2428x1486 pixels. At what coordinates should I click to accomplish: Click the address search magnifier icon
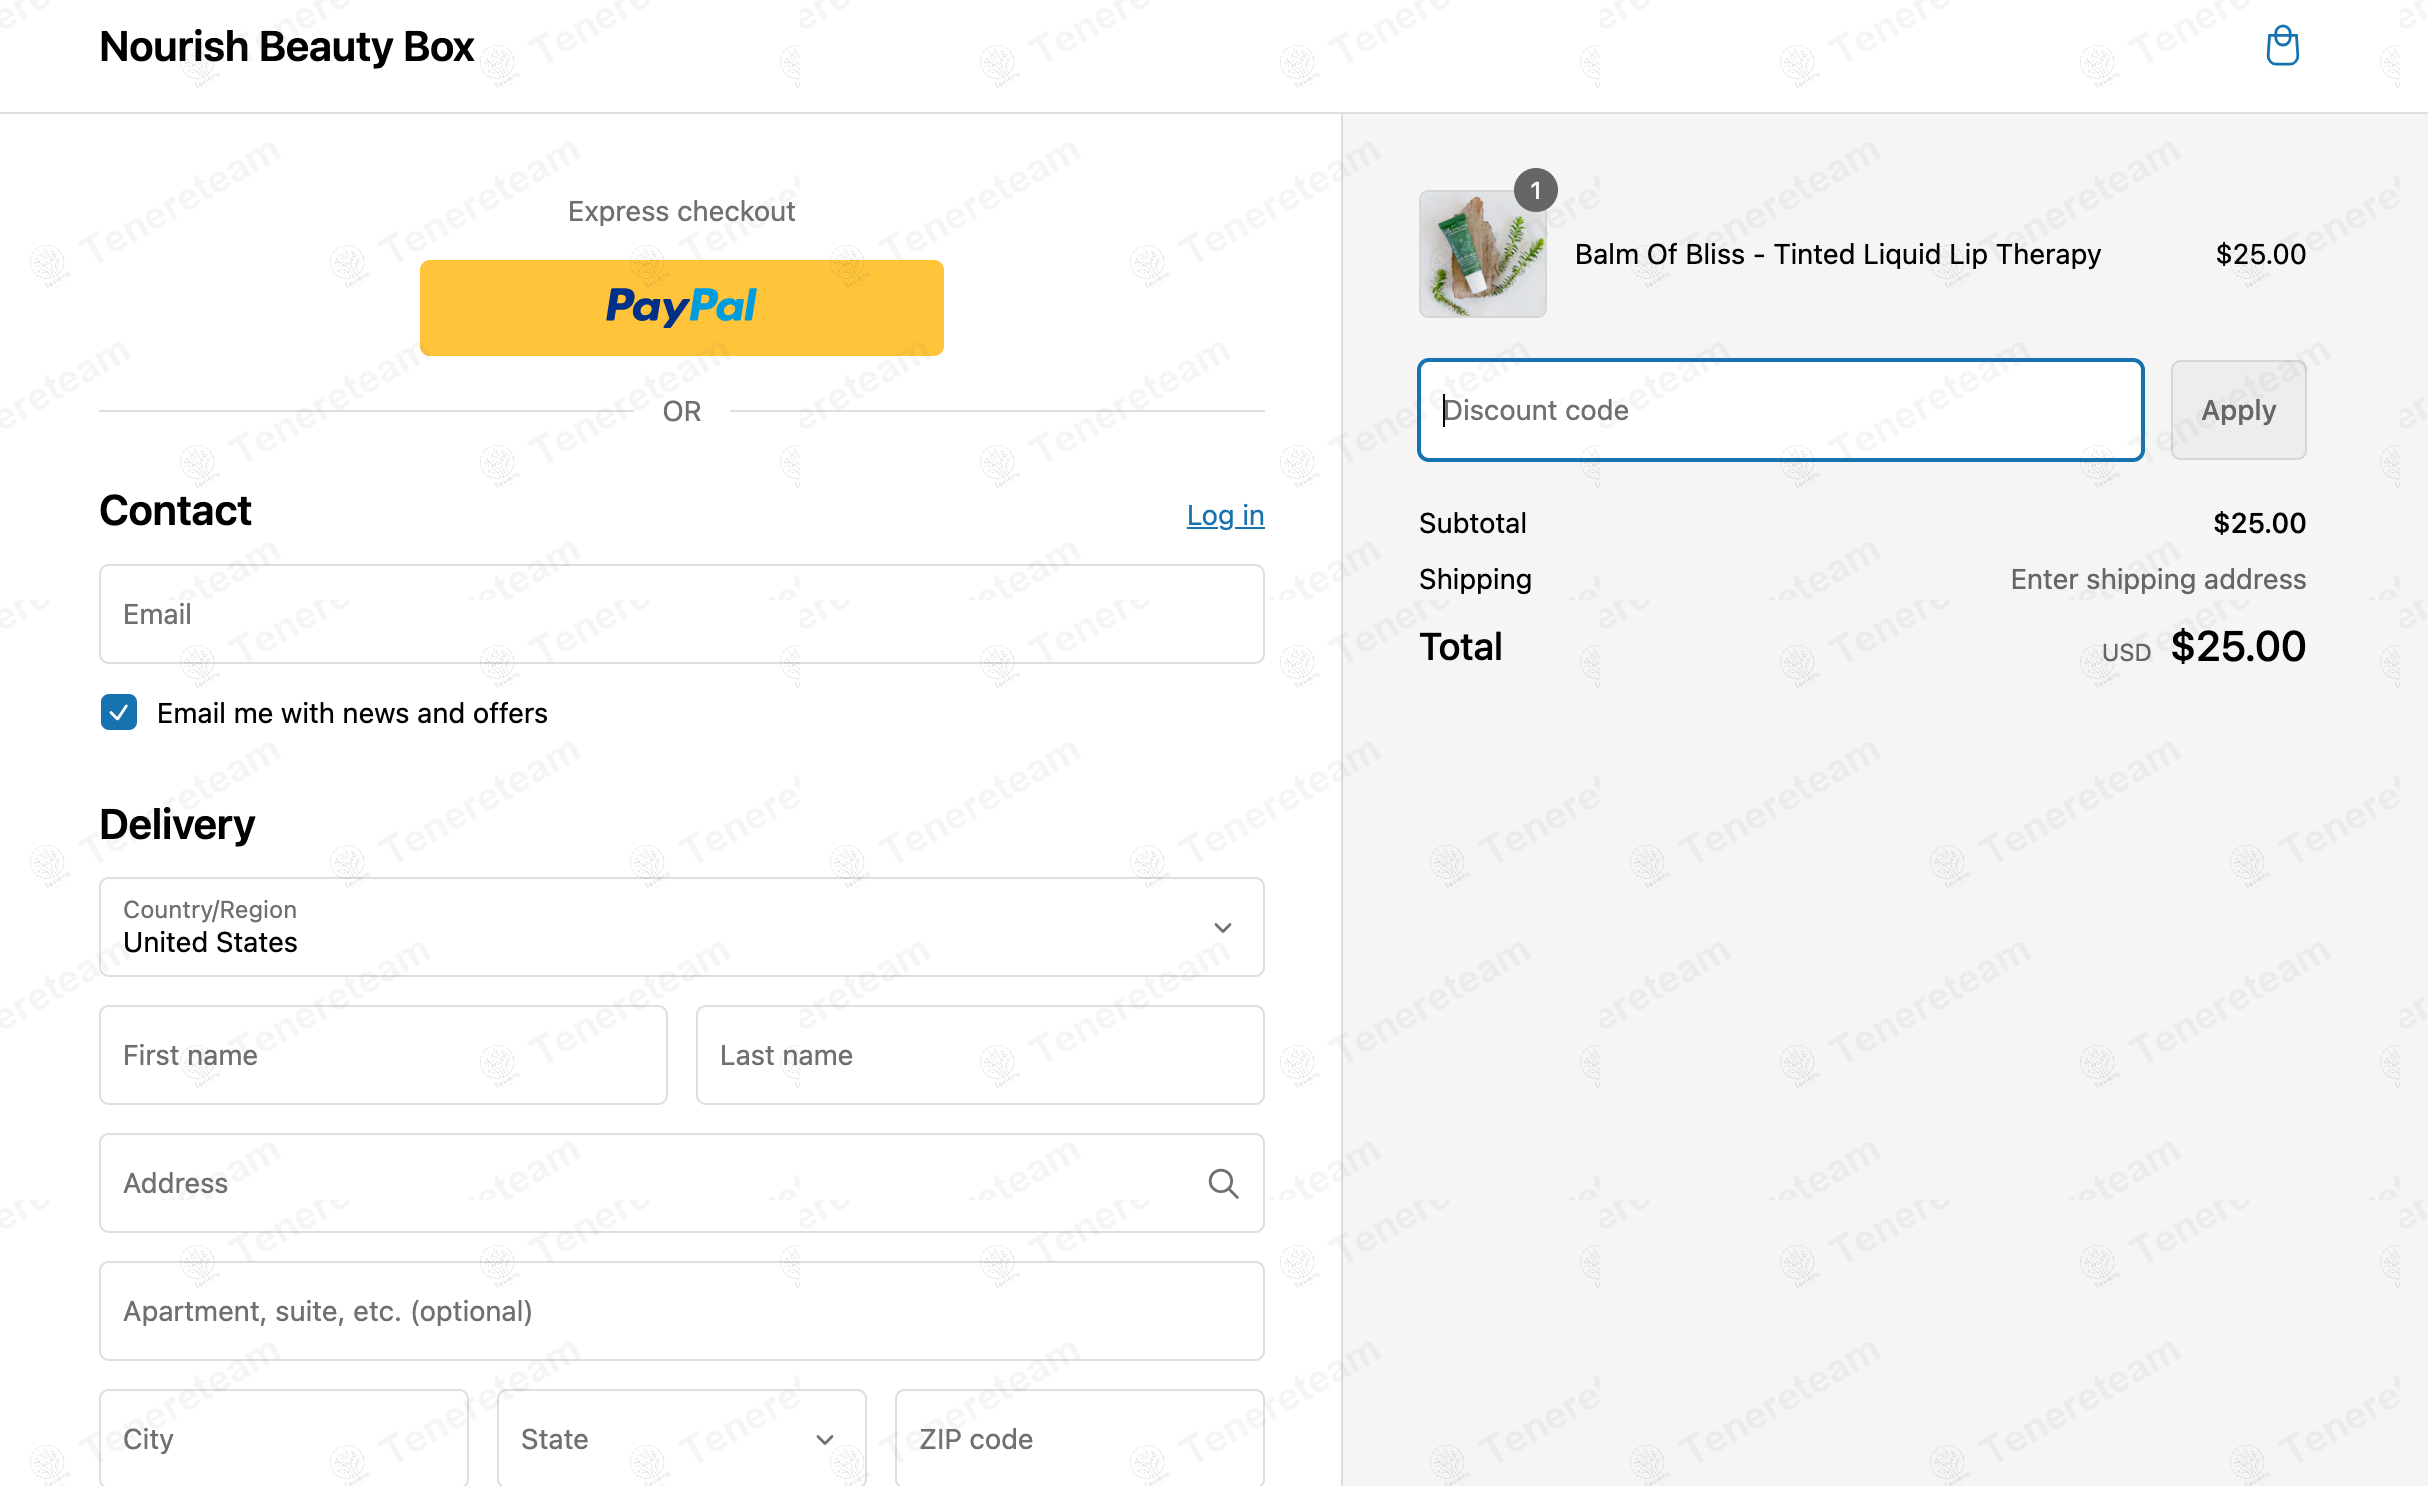(1223, 1183)
